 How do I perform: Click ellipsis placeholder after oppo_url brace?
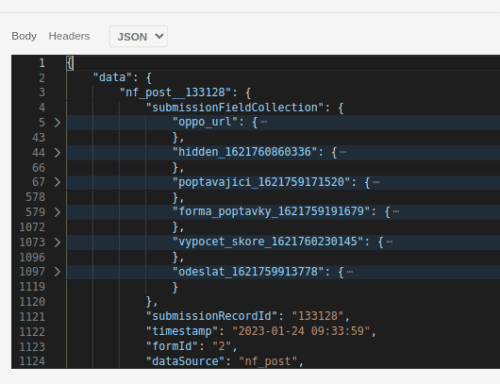click(263, 122)
